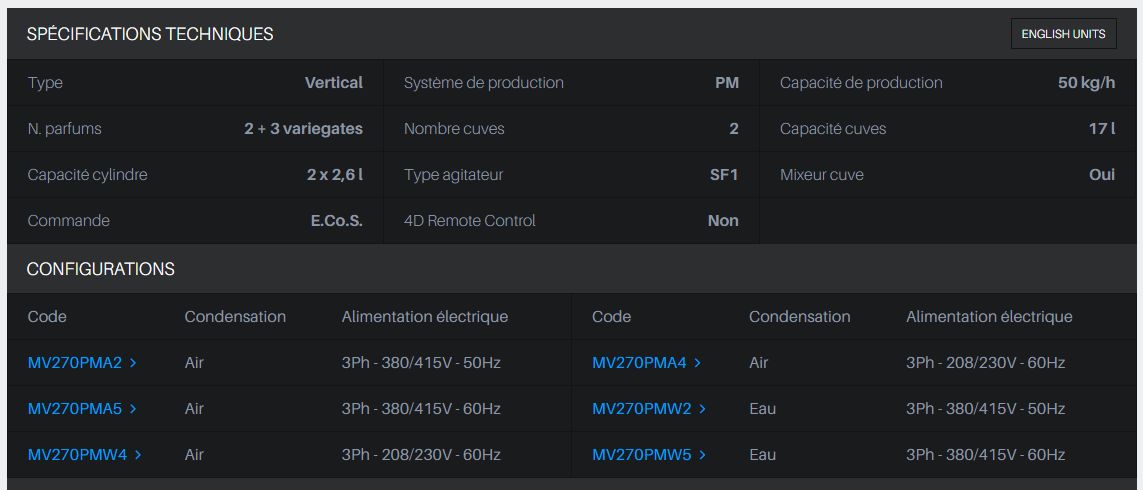Click the chevron arrow beside MV270PMW4

click(138, 455)
